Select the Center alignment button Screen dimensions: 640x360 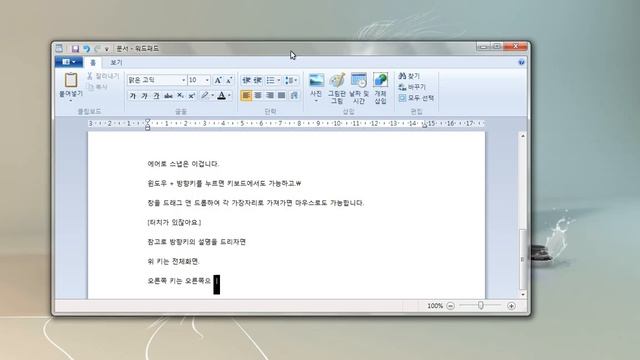[x=258, y=96]
